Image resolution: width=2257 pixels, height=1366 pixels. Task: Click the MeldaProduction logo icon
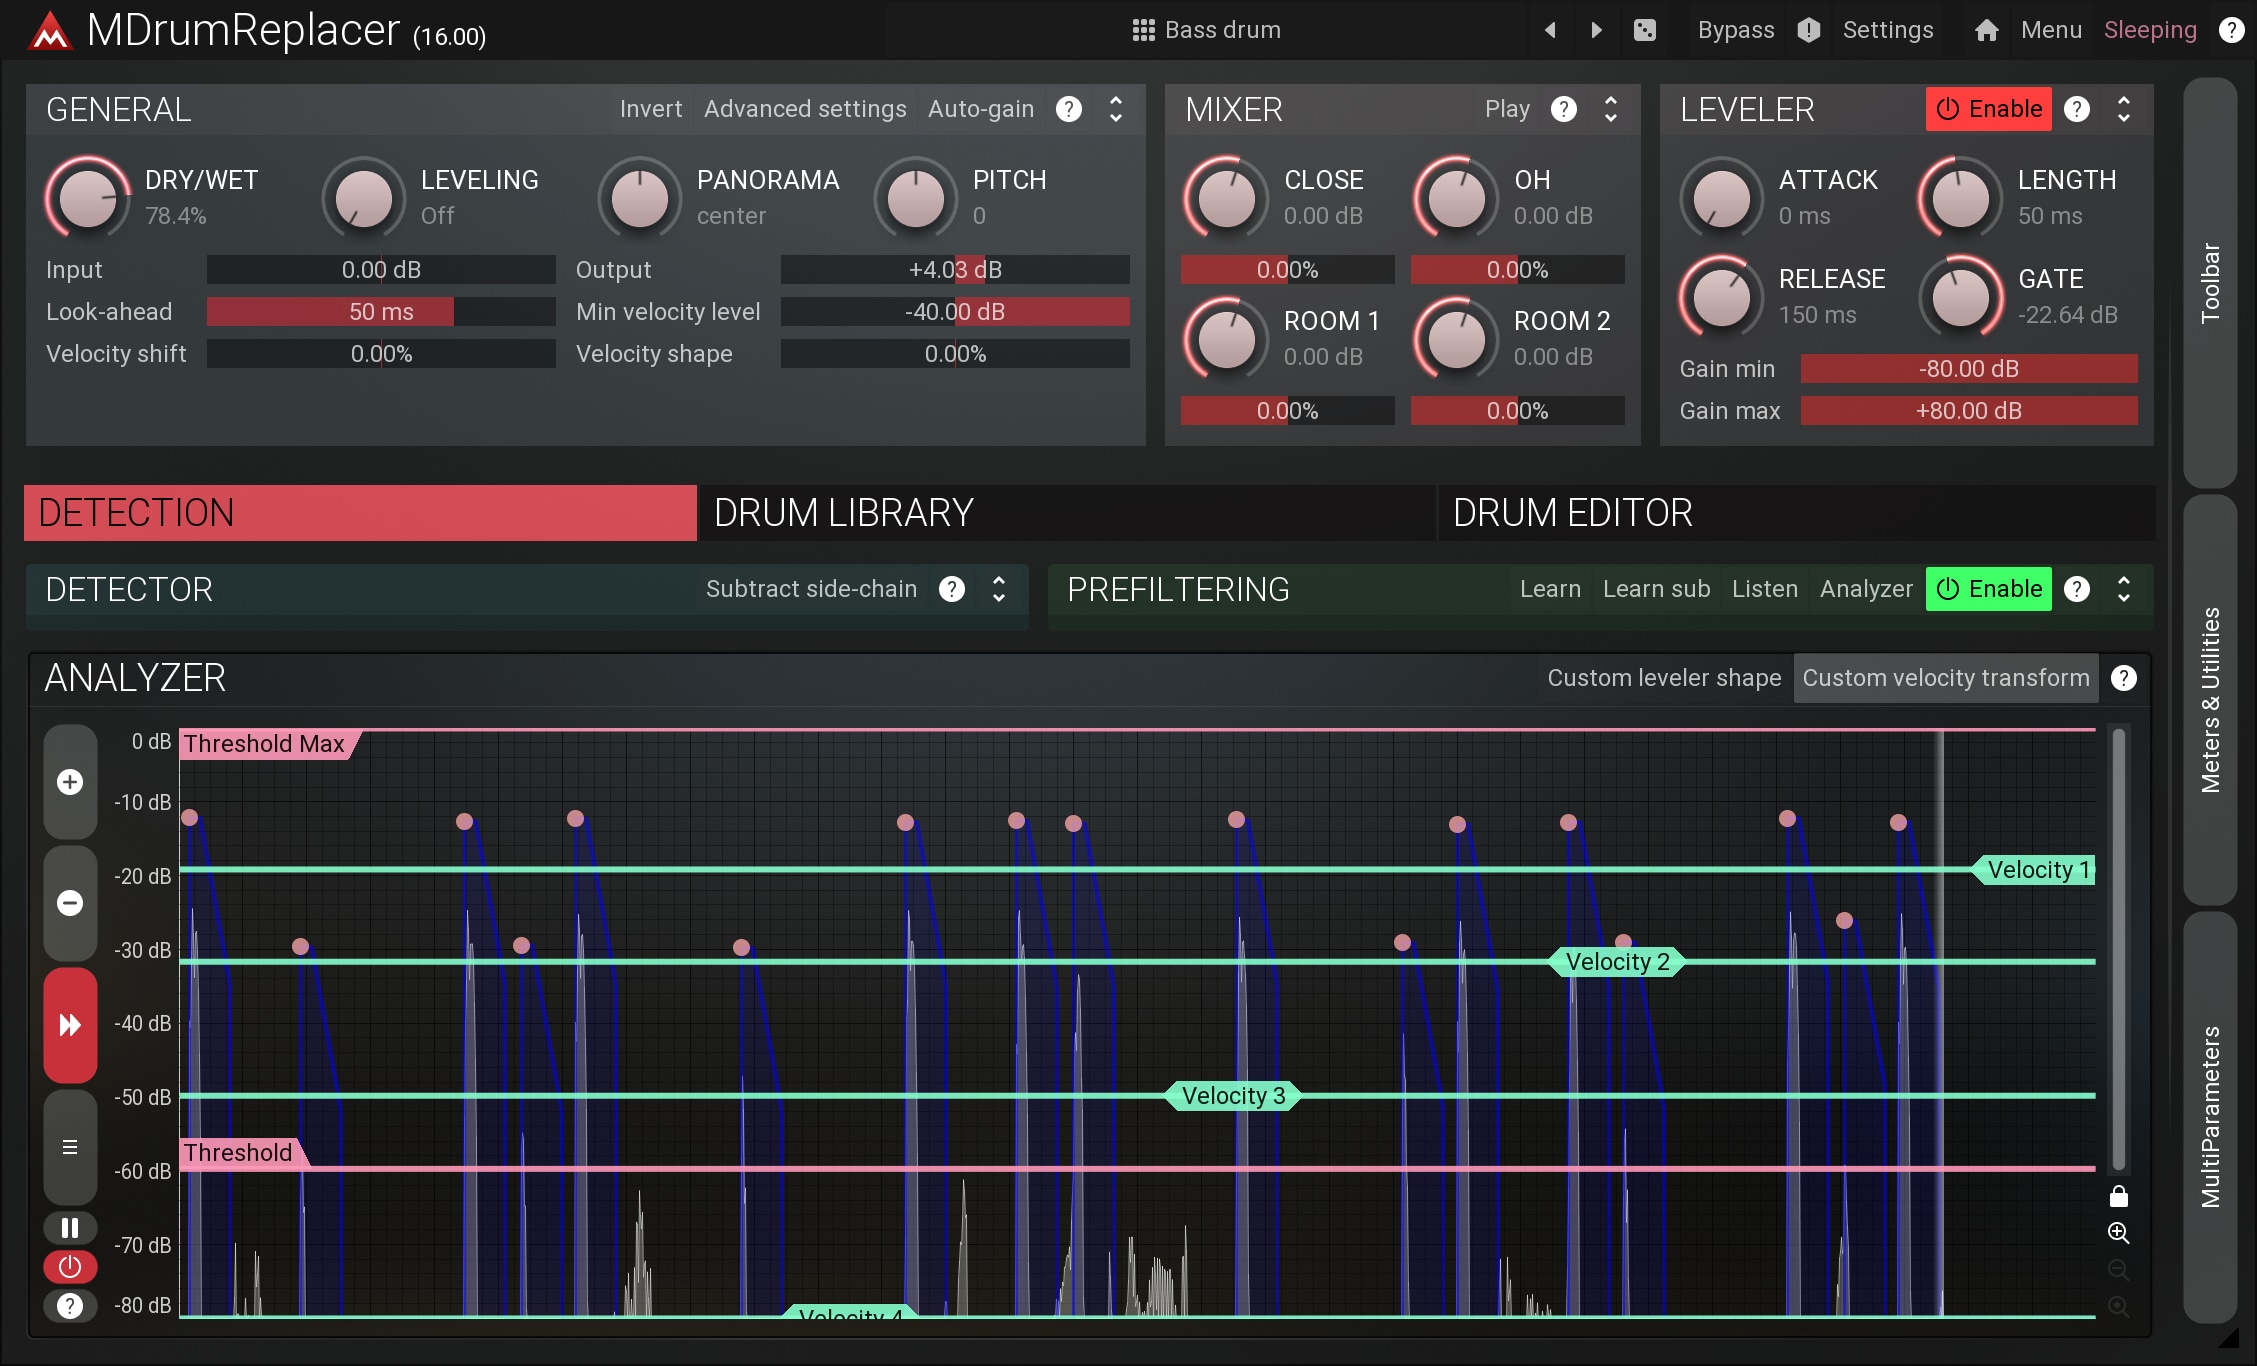(x=50, y=31)
